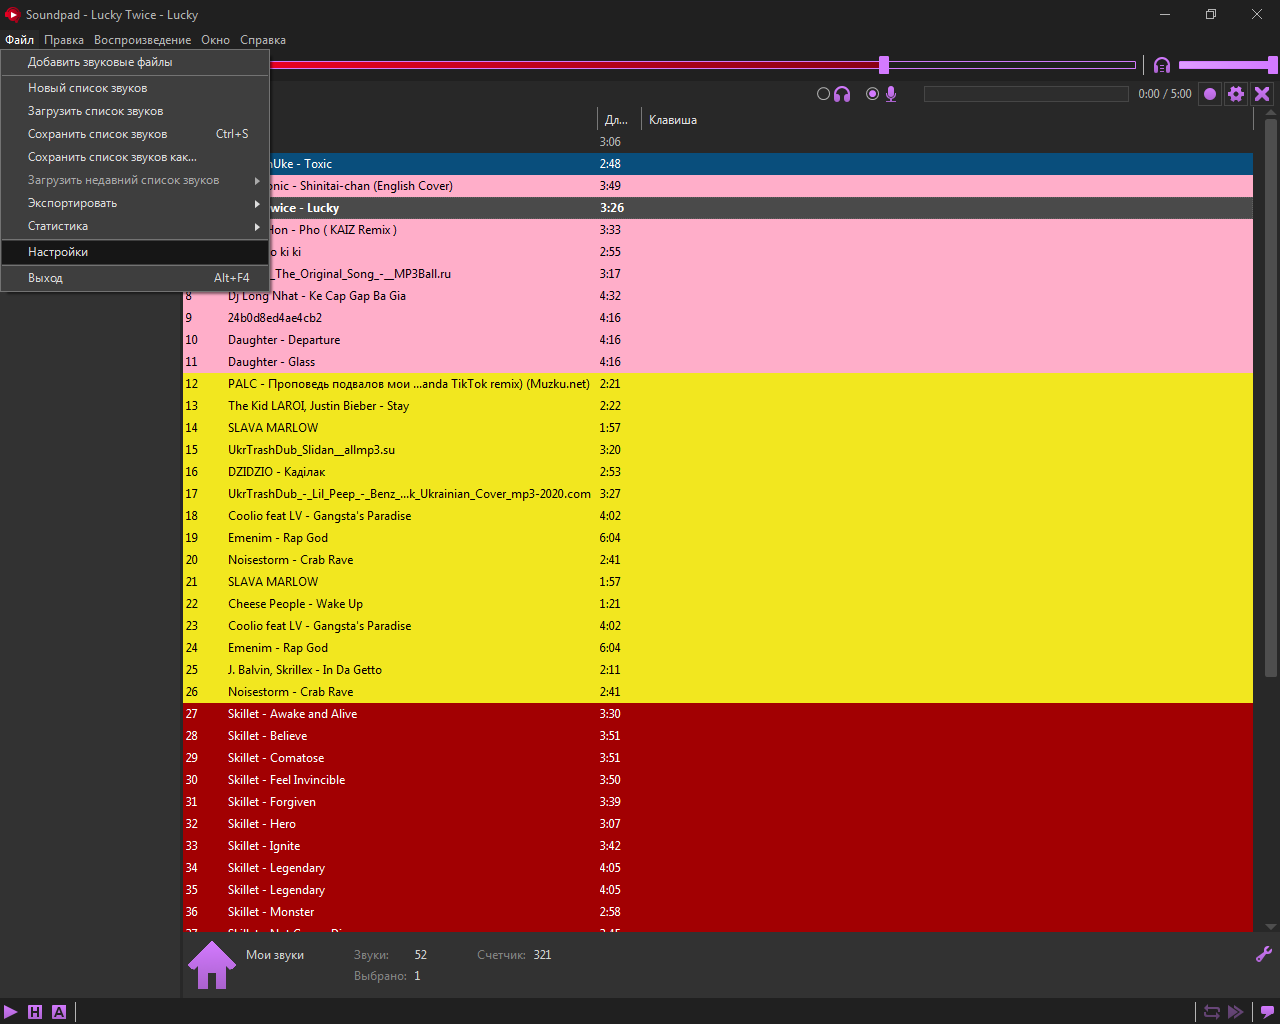
Task: Click the Soundpad app icon in the title bar
Action: click(13, 15)
